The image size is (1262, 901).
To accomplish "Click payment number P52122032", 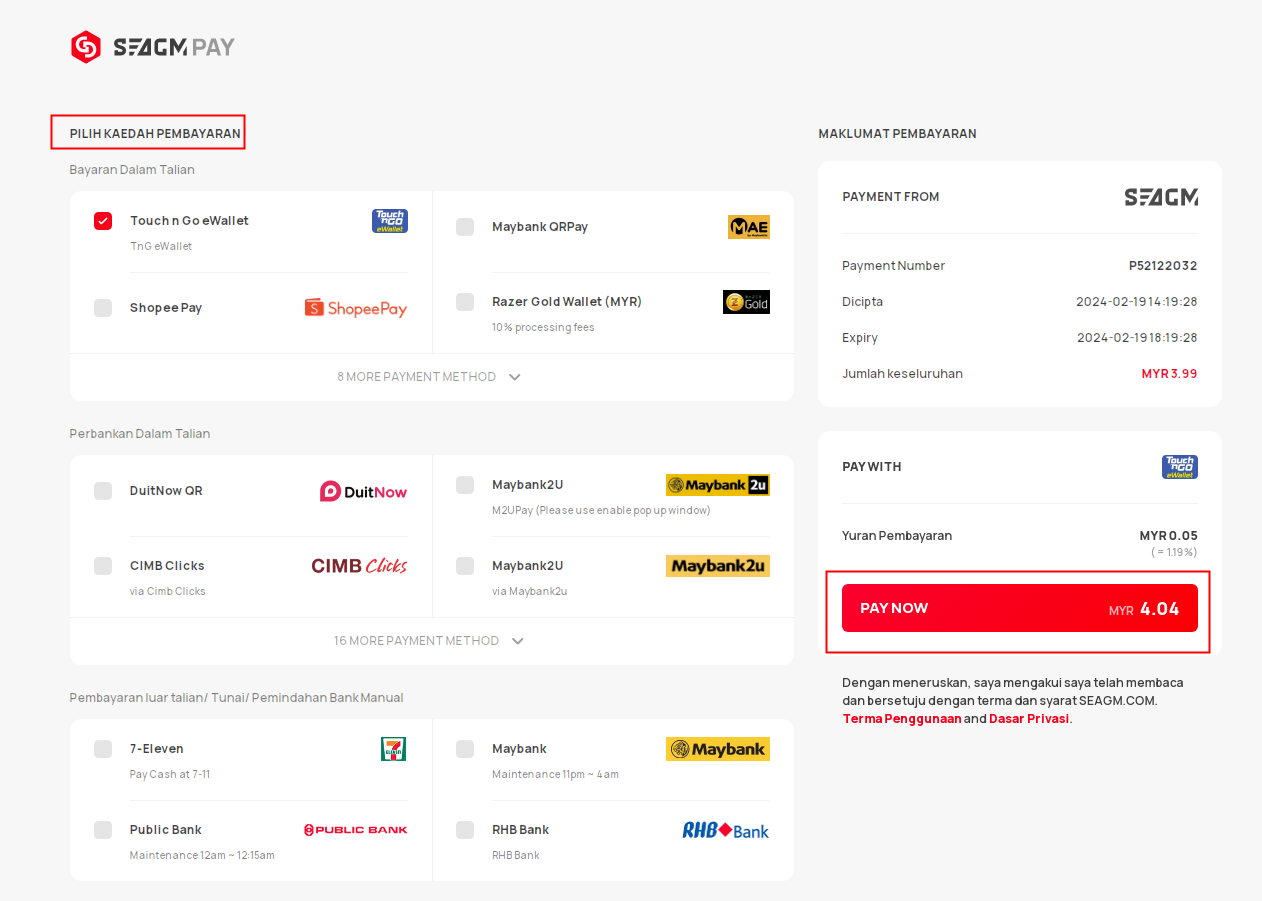I will [1163, 266].
